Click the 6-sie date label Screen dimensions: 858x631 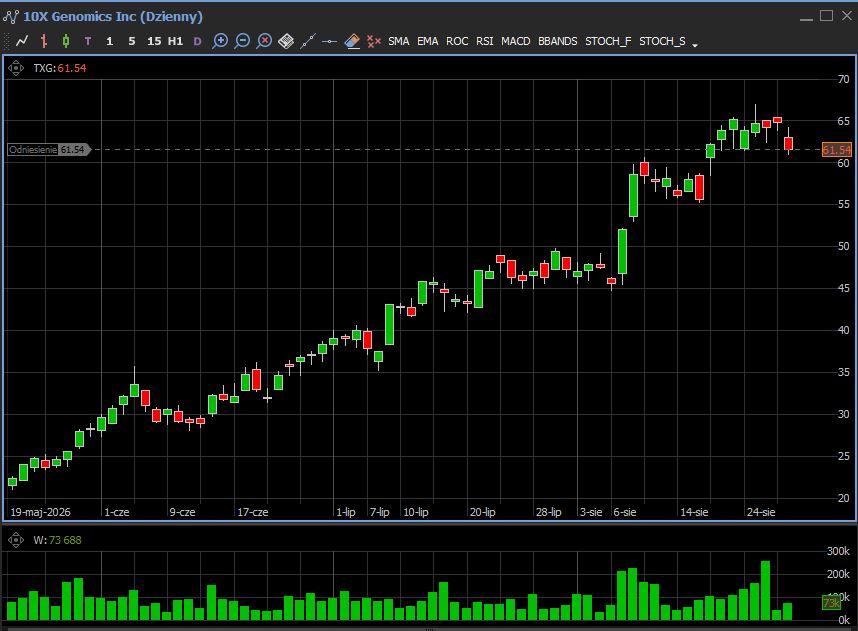click(625, 512)
